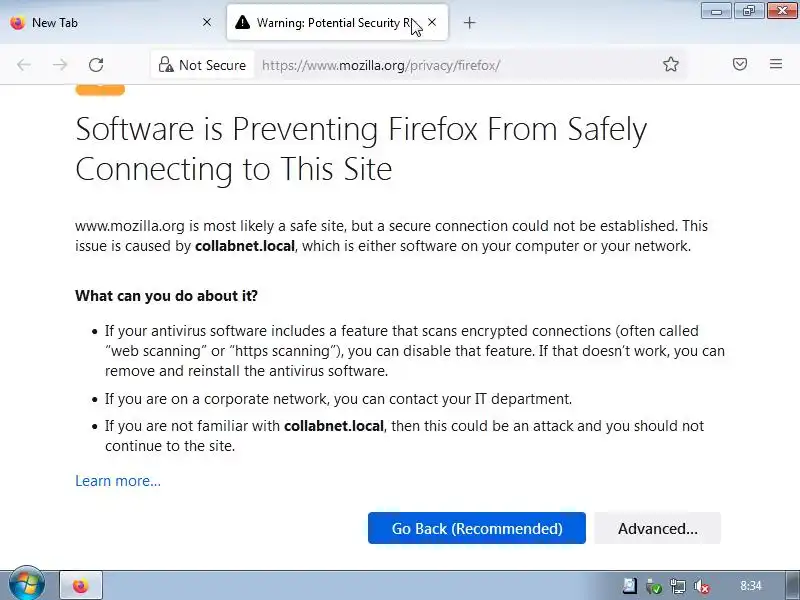This screenshot has height=600, width=800.
Task: Click the Not Secure lock icon
Action: [x=167, y=65]
